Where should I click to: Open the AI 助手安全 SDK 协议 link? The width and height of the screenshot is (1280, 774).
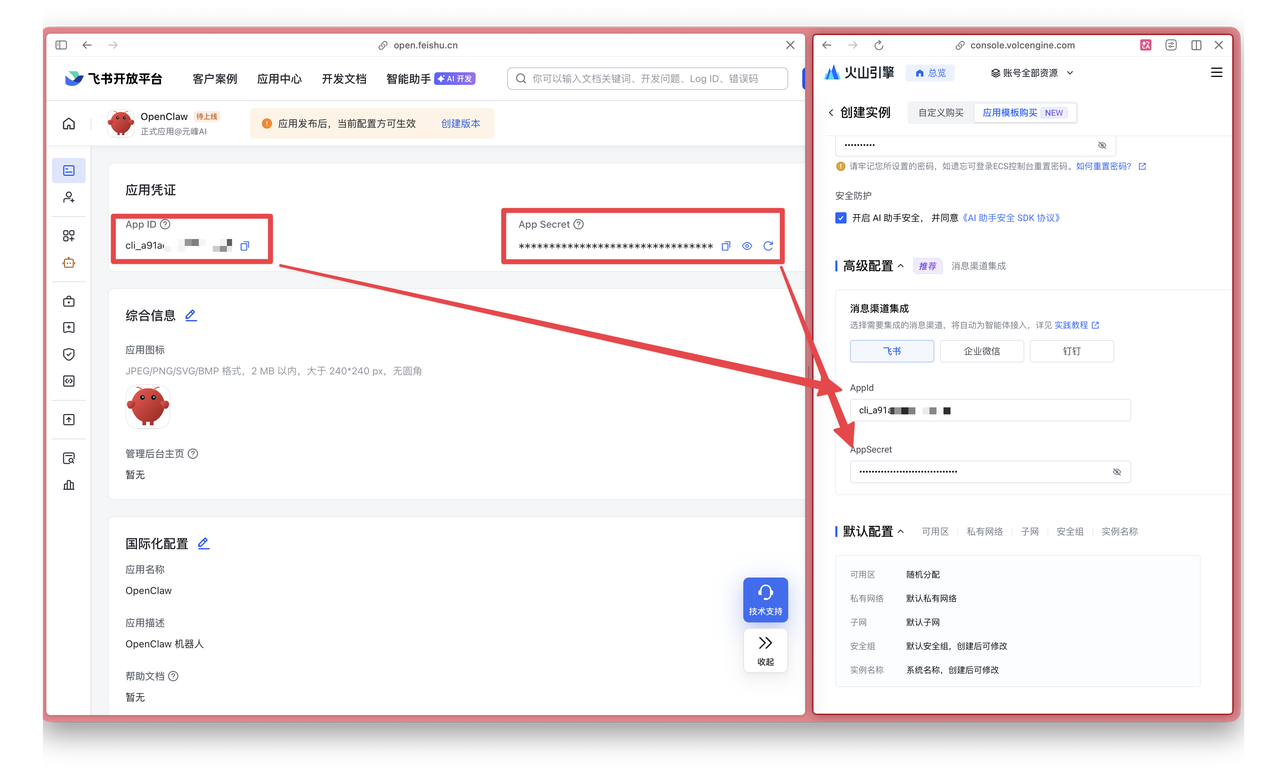(1011, 218)
